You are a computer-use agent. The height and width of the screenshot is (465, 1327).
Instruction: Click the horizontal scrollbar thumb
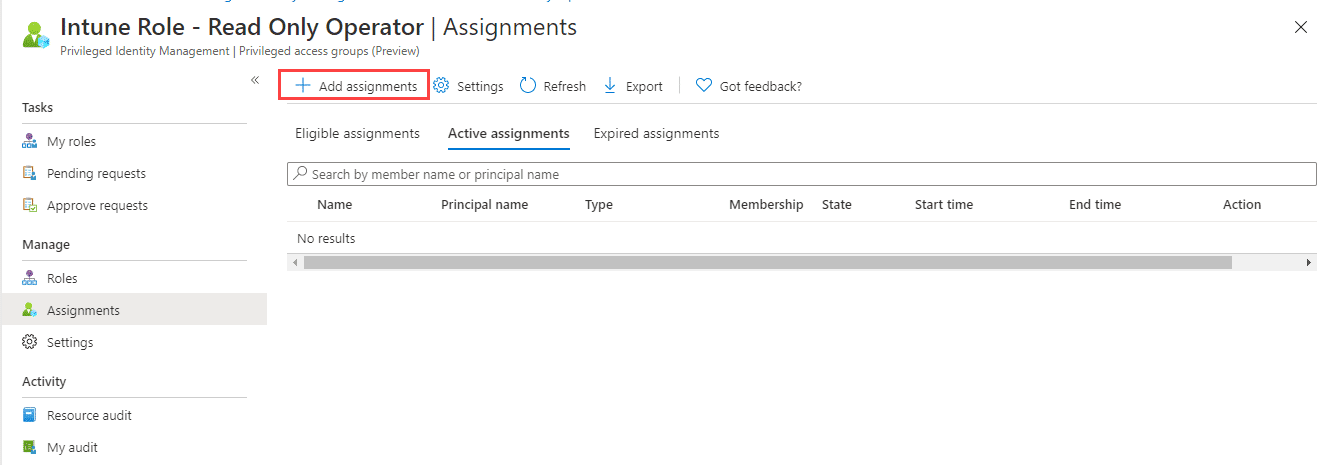pyautogui.click(x=768, y=262)
